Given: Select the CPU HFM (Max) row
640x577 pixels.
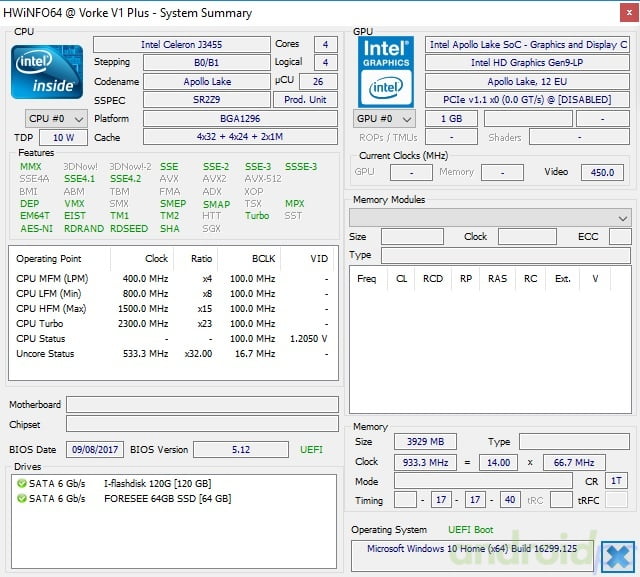Looking at the screenshot, I should [173, 308].
